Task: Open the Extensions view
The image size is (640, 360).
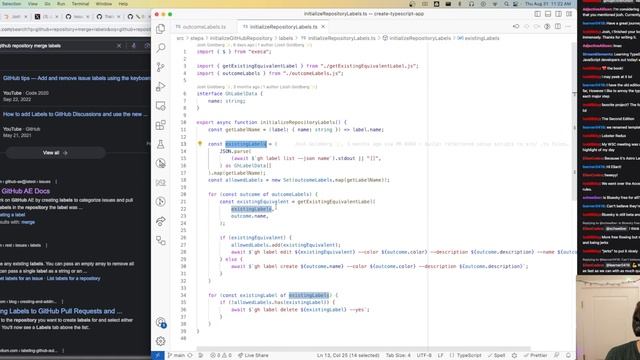Action: pos(160,125)
